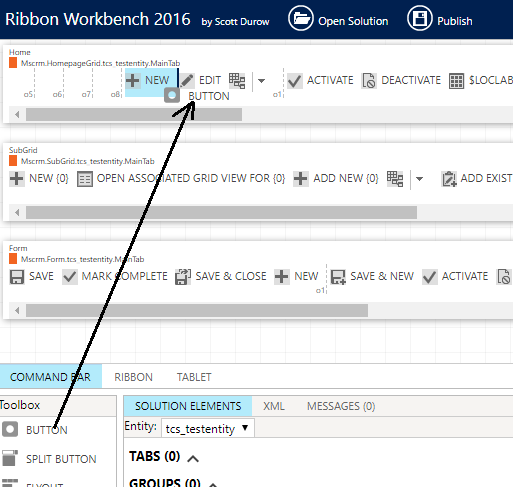Collapse the TABS (0) section

click(x=193, y=459)
